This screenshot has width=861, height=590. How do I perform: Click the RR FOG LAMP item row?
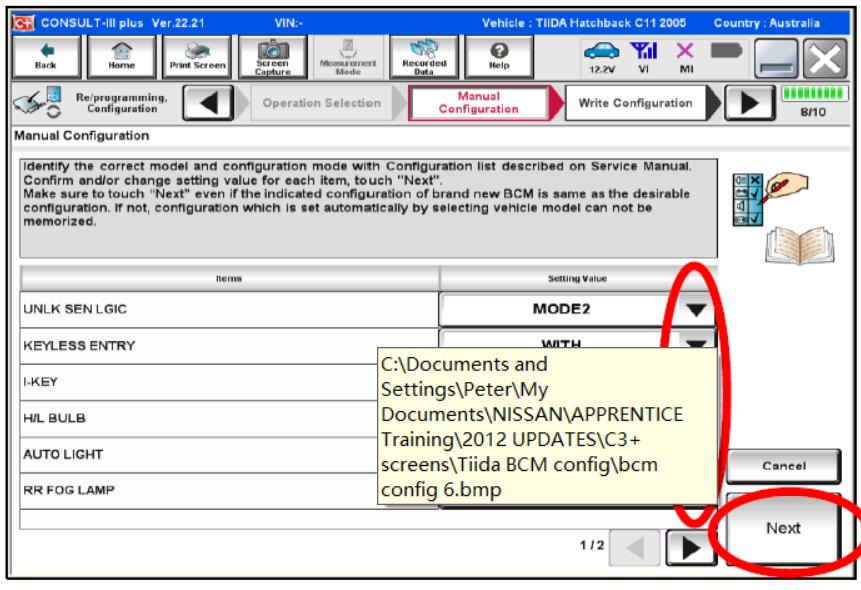tap(199, 491)
